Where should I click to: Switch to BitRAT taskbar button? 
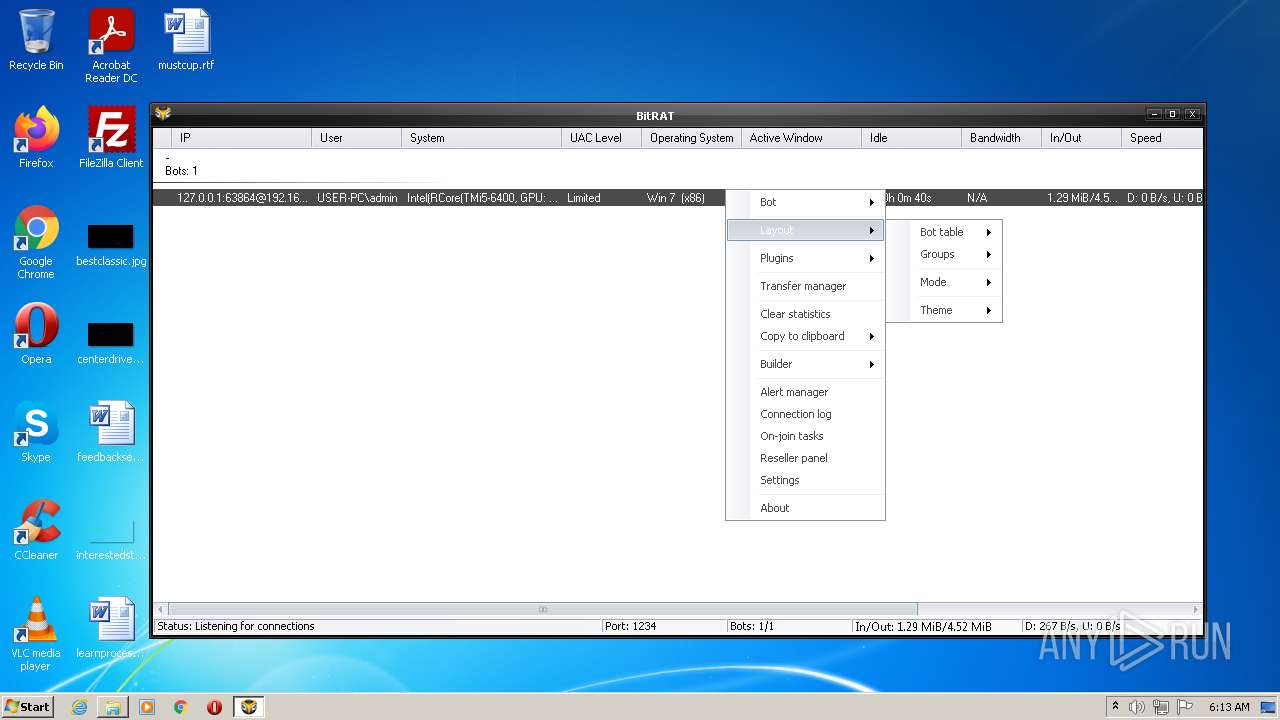(x=249, y=707)
